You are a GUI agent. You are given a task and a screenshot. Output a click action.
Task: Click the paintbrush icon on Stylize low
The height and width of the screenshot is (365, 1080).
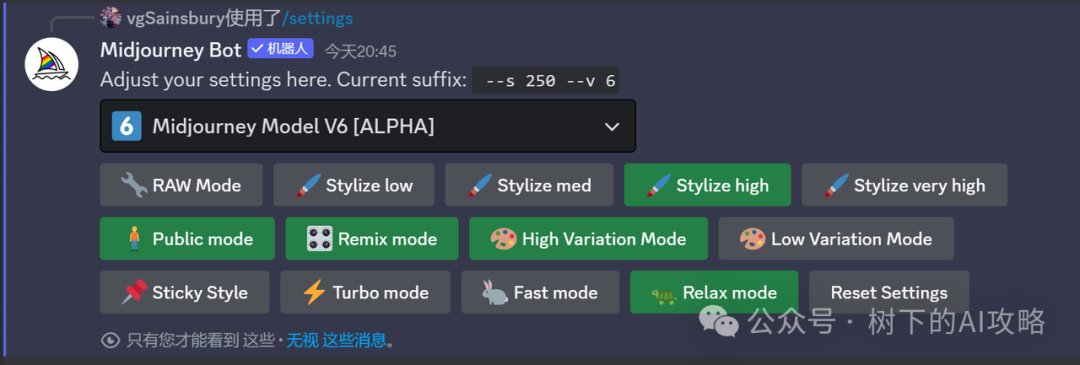(x=309, y=185)
